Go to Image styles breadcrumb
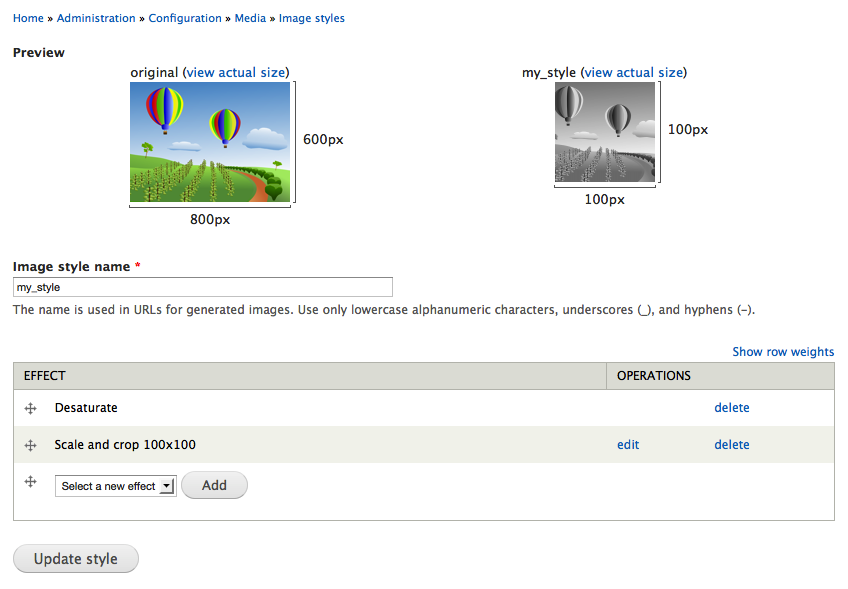848x589 pixels. (x=312, y=18)
